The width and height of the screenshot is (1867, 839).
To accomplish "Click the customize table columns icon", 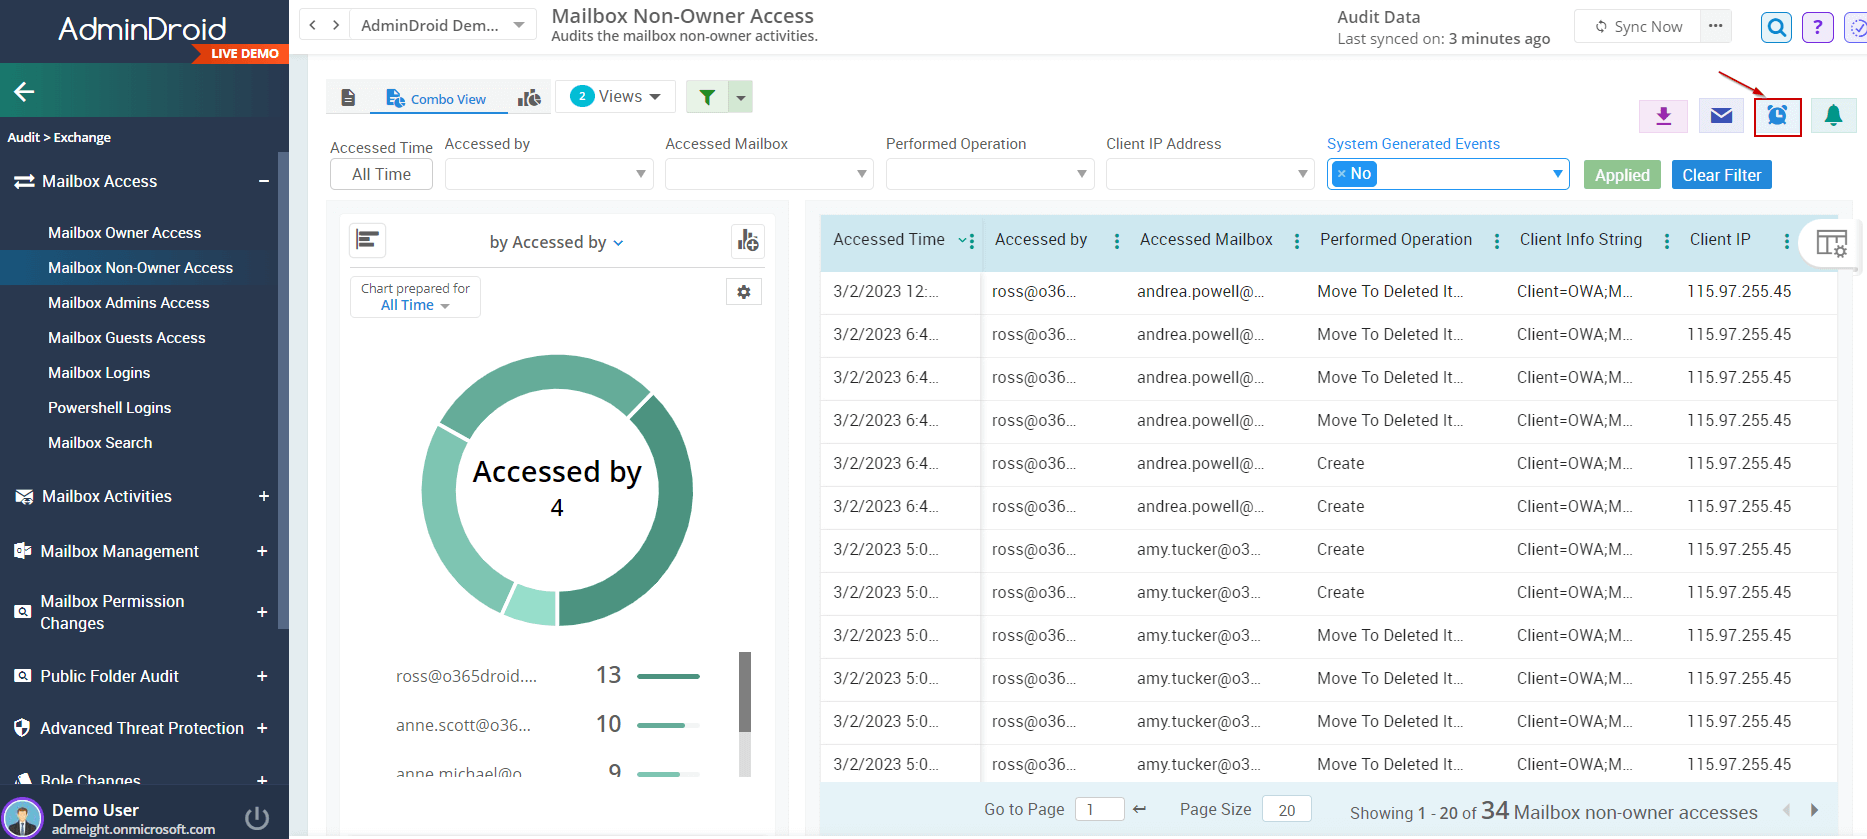I will (x=1831, y=243).
